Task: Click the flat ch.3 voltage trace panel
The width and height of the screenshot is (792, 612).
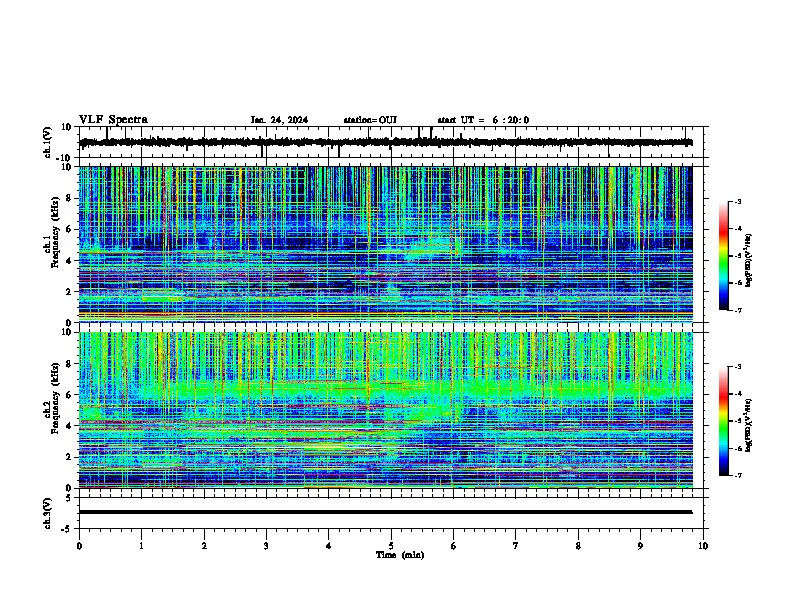Action: pyautogui.click(x=391, y=513)
